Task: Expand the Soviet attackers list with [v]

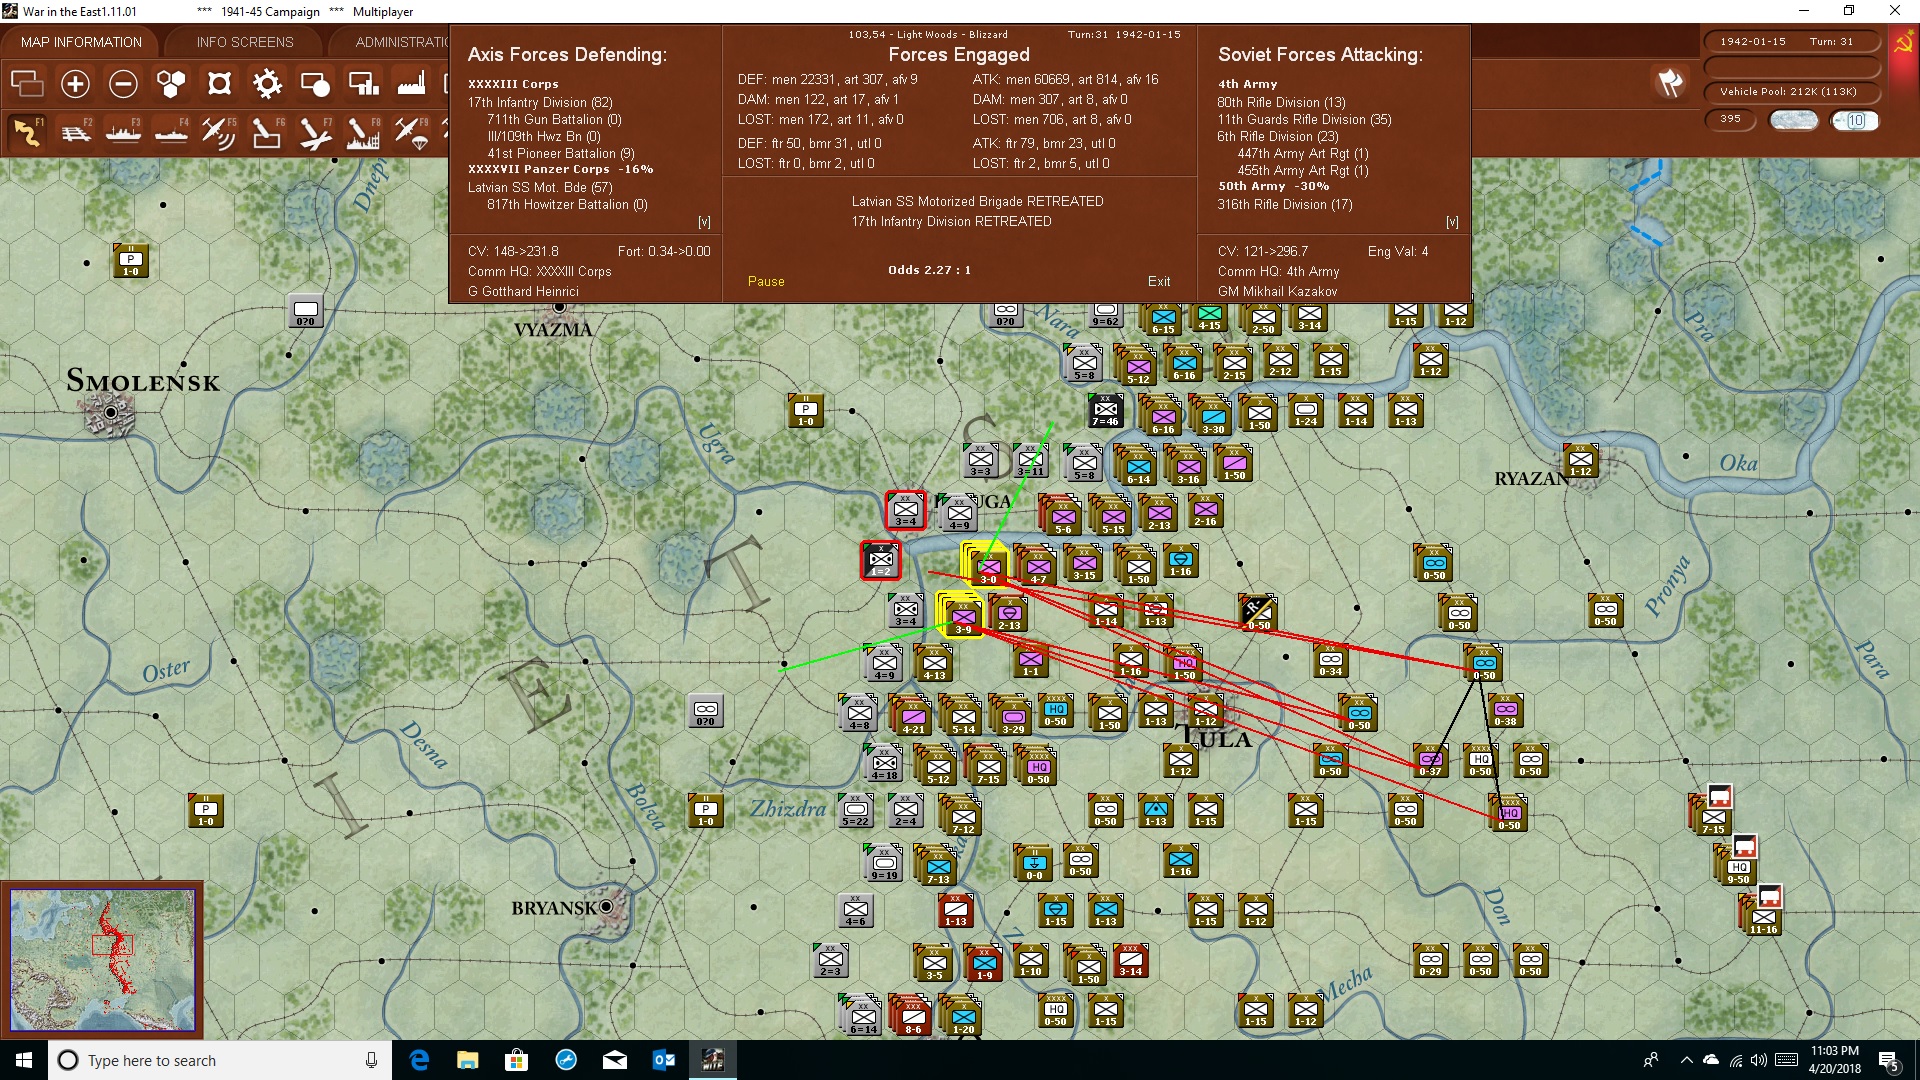Action: (1452, 222)
